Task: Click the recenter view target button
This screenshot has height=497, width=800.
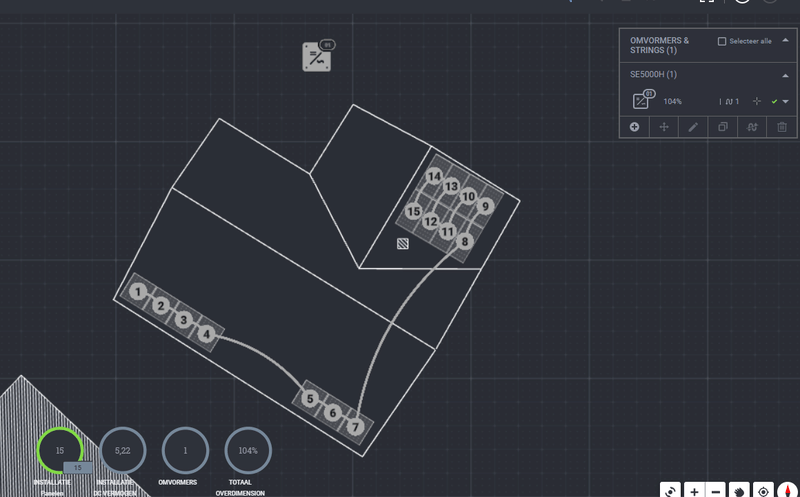Action: coord(763,491)
